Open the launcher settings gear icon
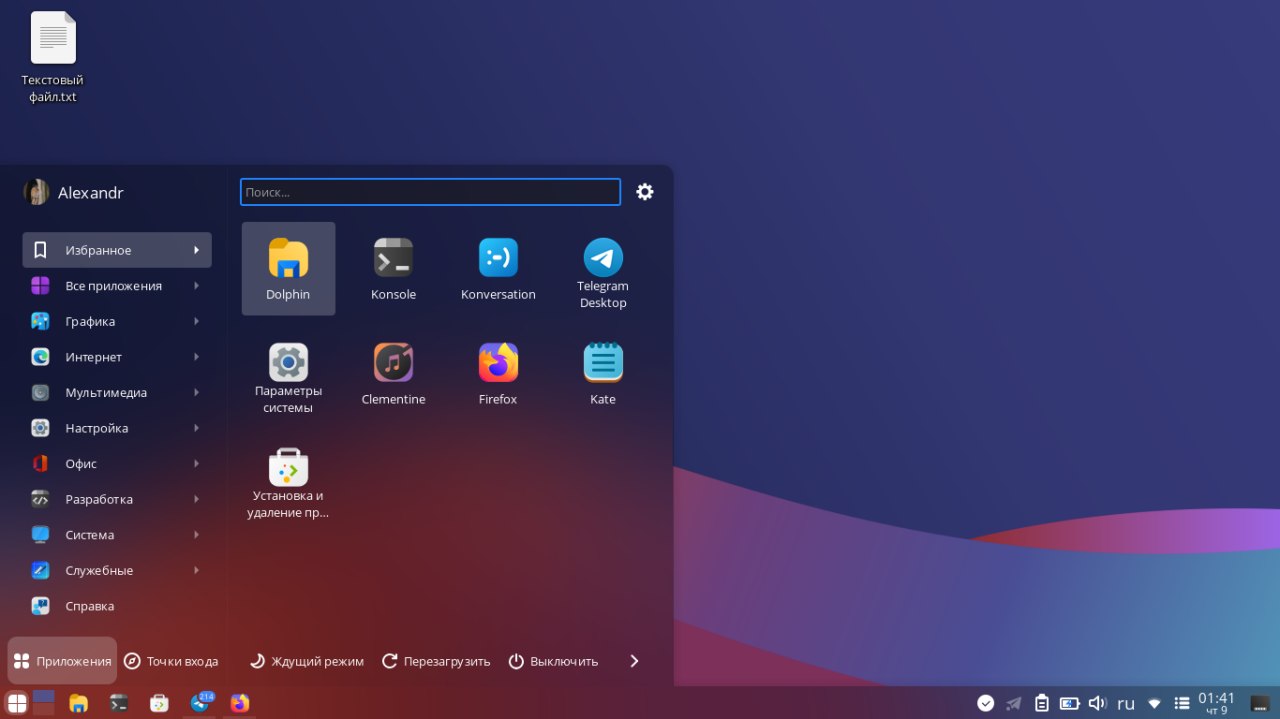 point(645,192)
